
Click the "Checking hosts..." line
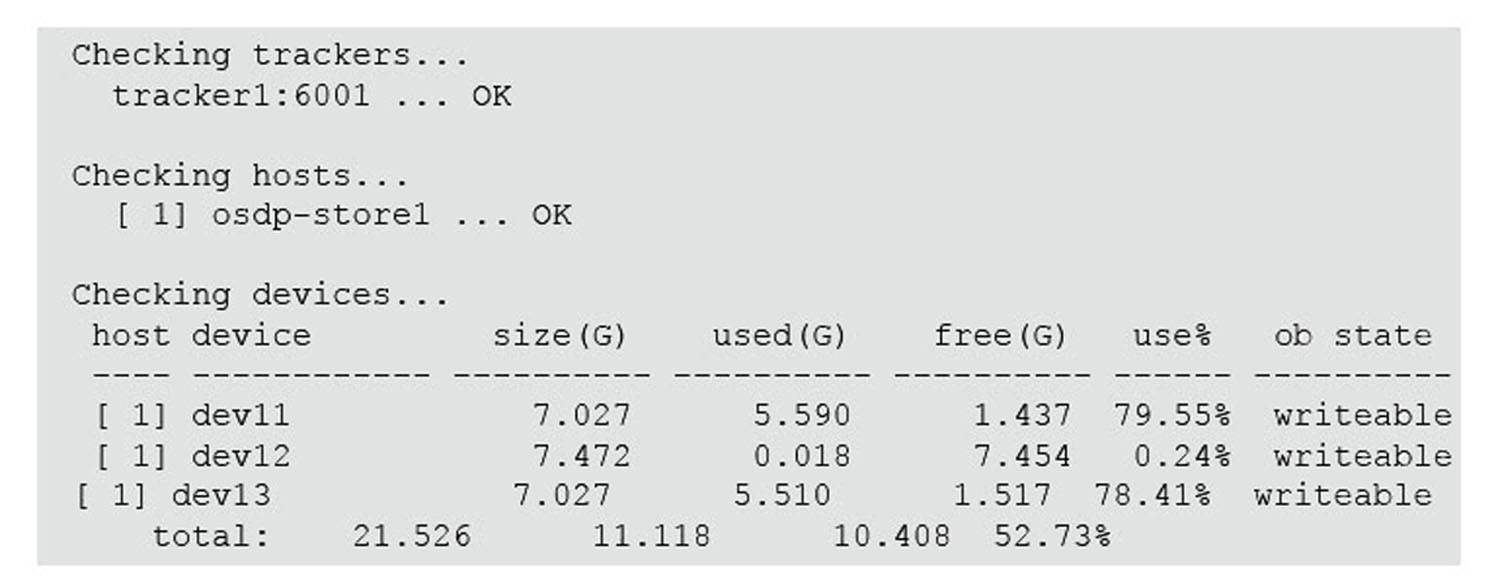click(x=240, y=176)
